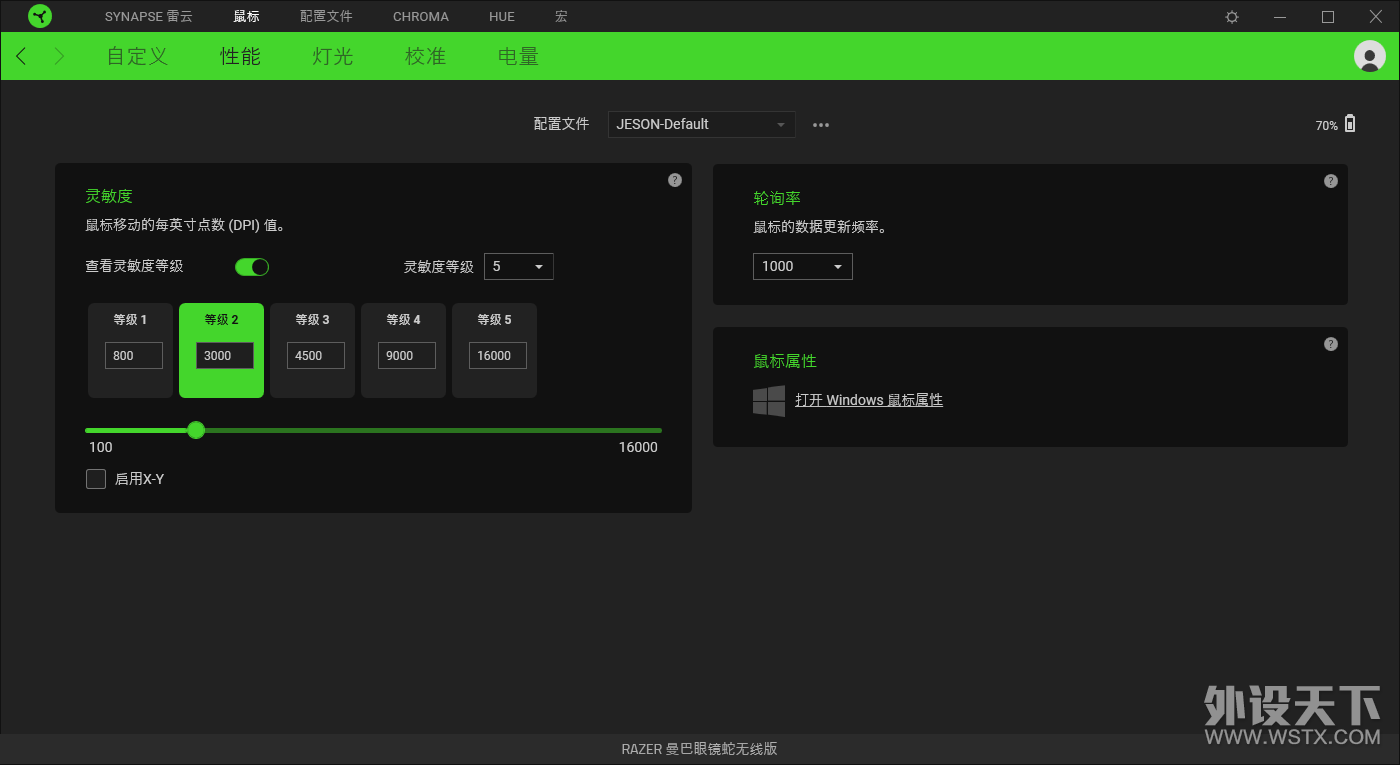Switch to the 灯光 tab
Image resolution: width=1400 pixels, height=765 pixels.
(333, 56)
